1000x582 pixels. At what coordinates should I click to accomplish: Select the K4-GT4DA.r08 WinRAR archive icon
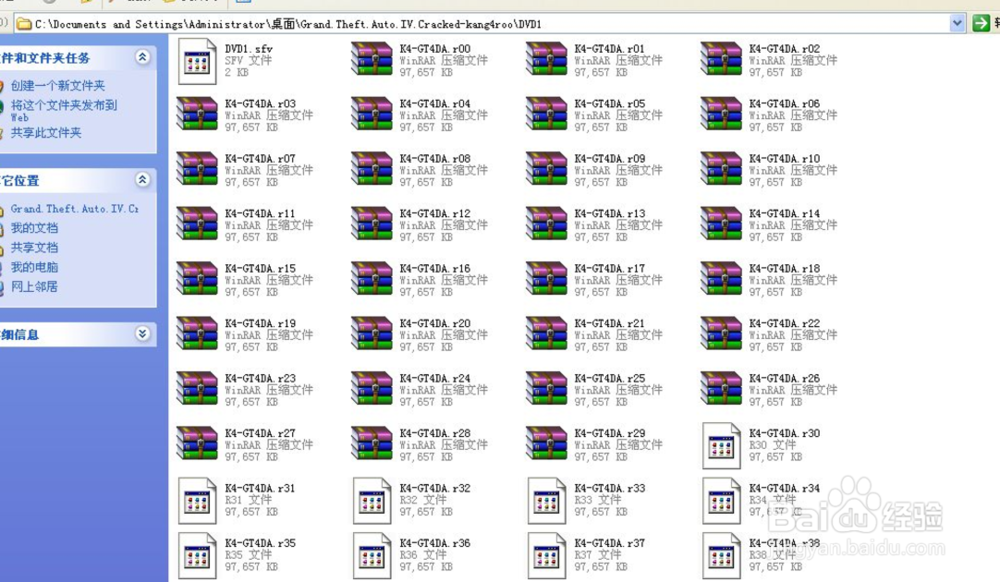(x=372, y=169)
